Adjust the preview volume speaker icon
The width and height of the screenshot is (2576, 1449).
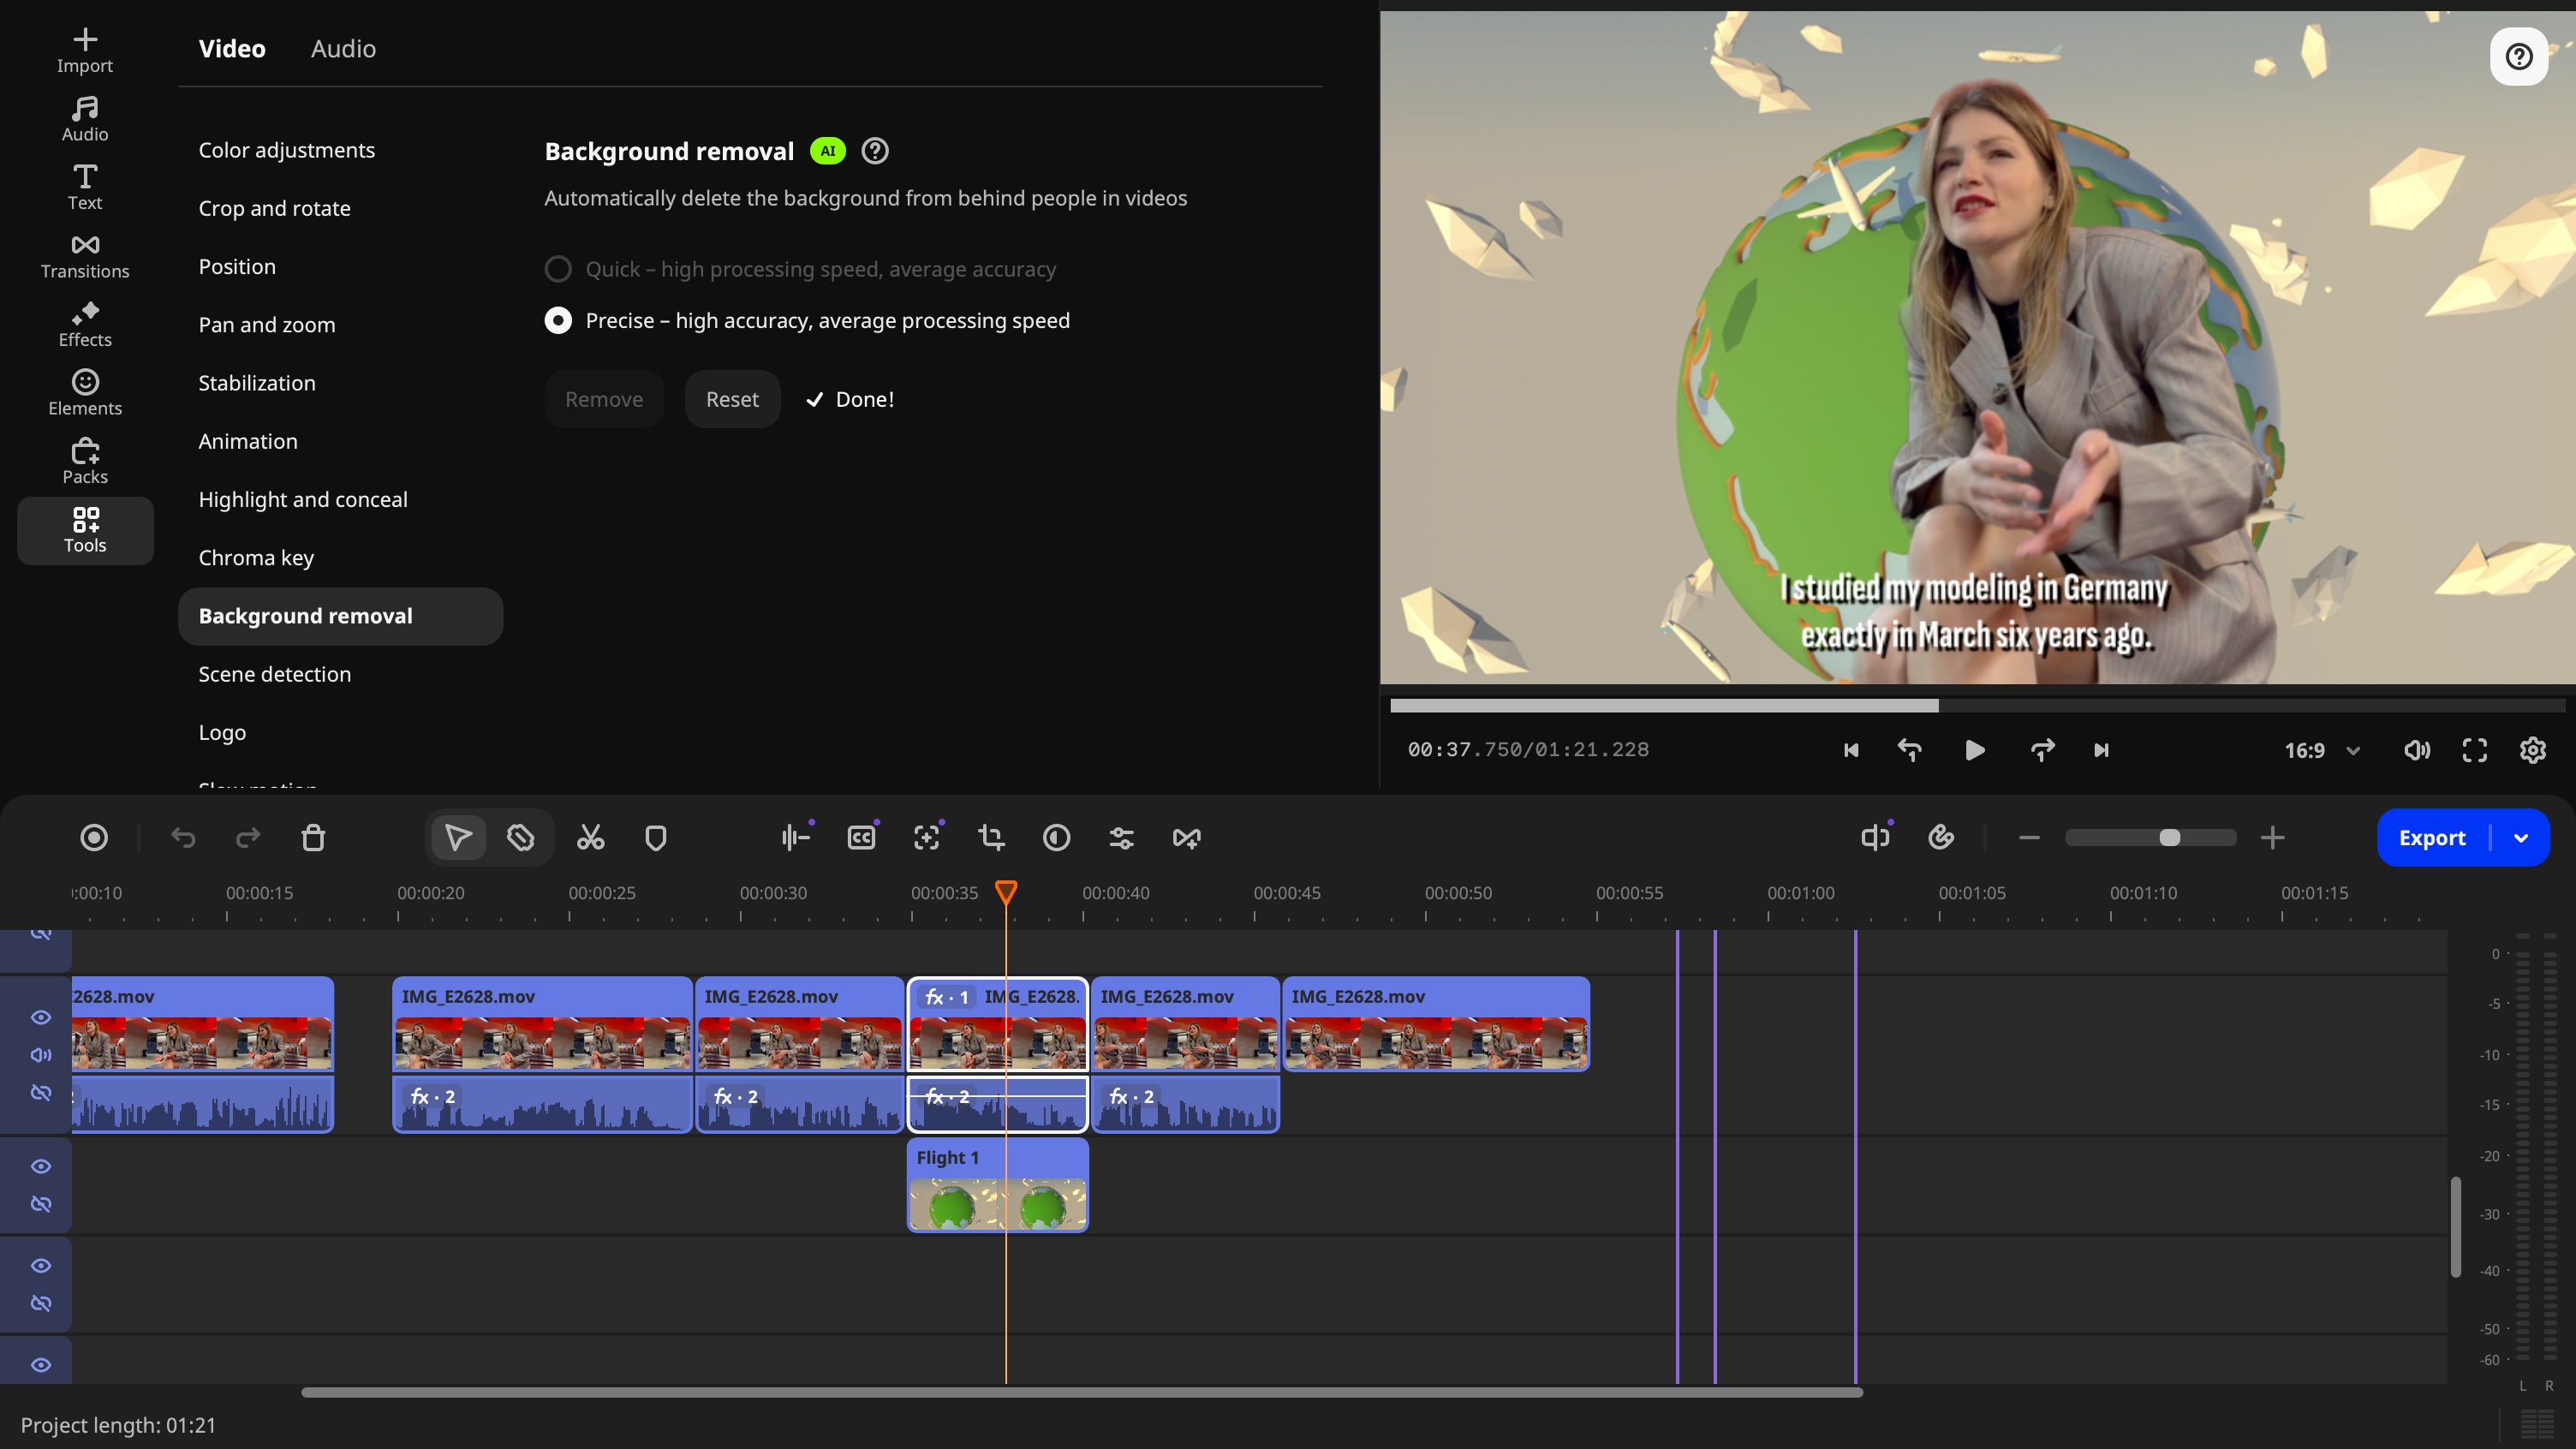pyautogui.click(x=2416, y=750)
